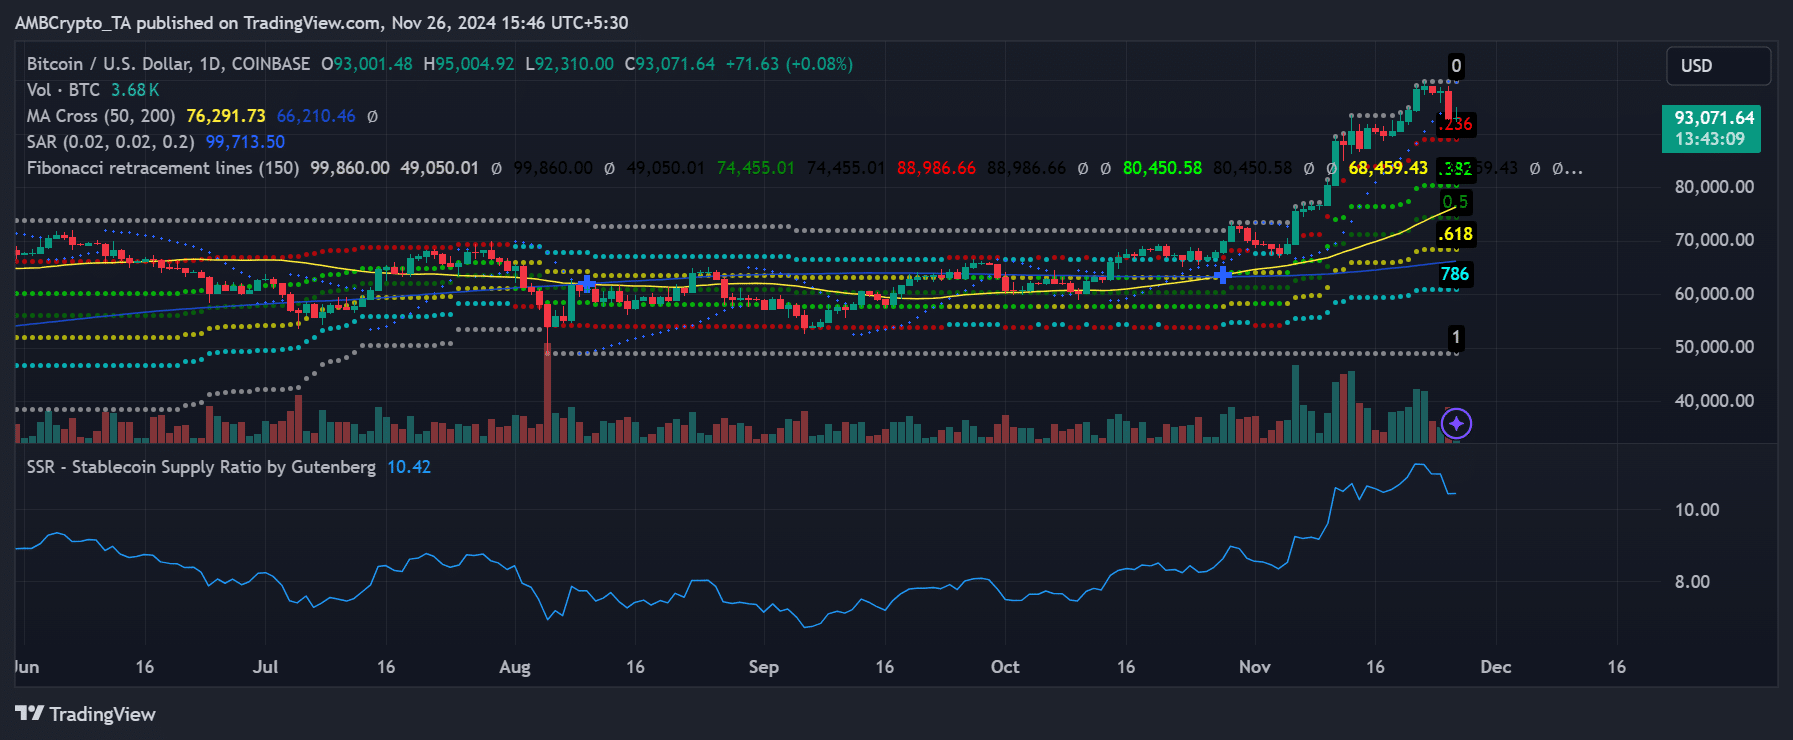Click the white 49,050.01 Fibonacci value

click(440, 168)
